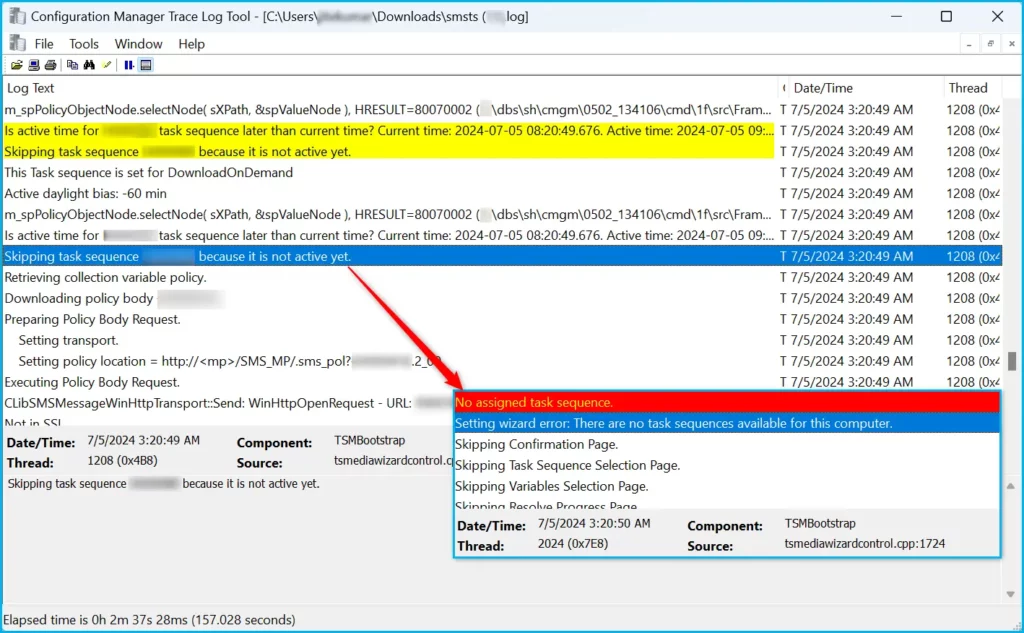Click the Open on Server computer icon
This screenshot has width=1024, height=633.
33,65
